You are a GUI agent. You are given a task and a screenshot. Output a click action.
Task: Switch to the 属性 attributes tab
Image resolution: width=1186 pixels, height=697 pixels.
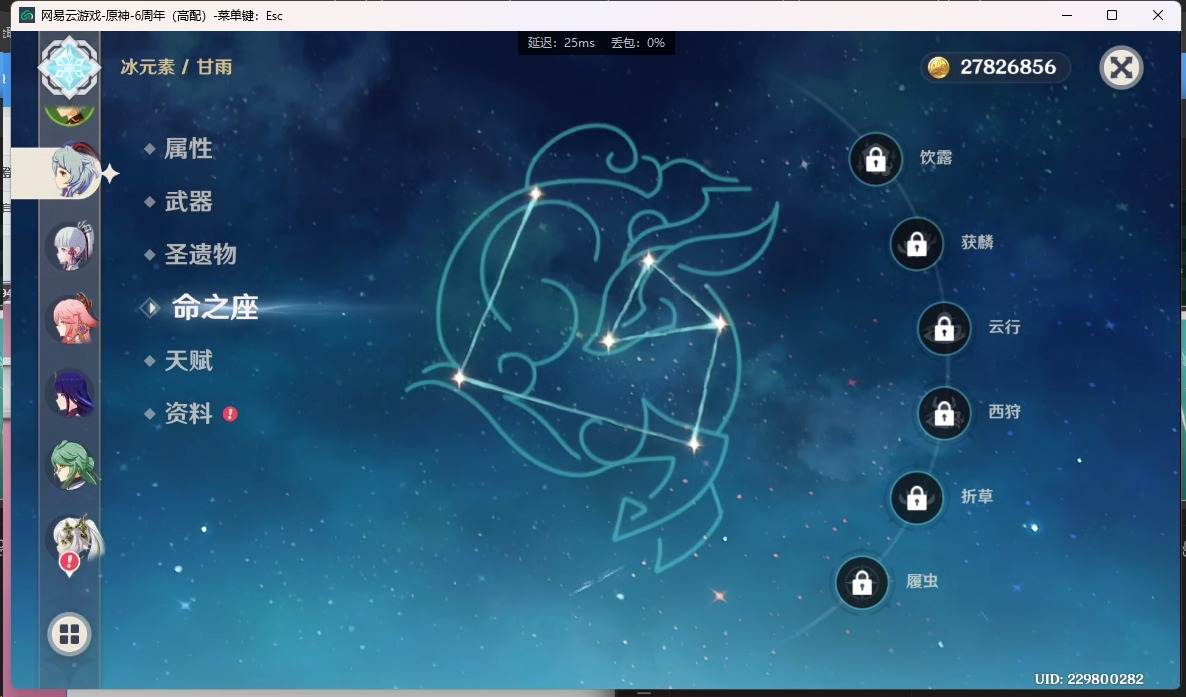(x=188, y=148)
